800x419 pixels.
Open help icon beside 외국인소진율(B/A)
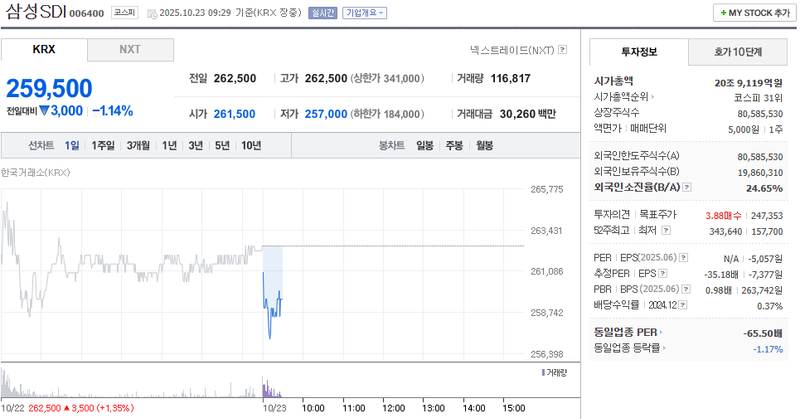[x=687, y=187]
